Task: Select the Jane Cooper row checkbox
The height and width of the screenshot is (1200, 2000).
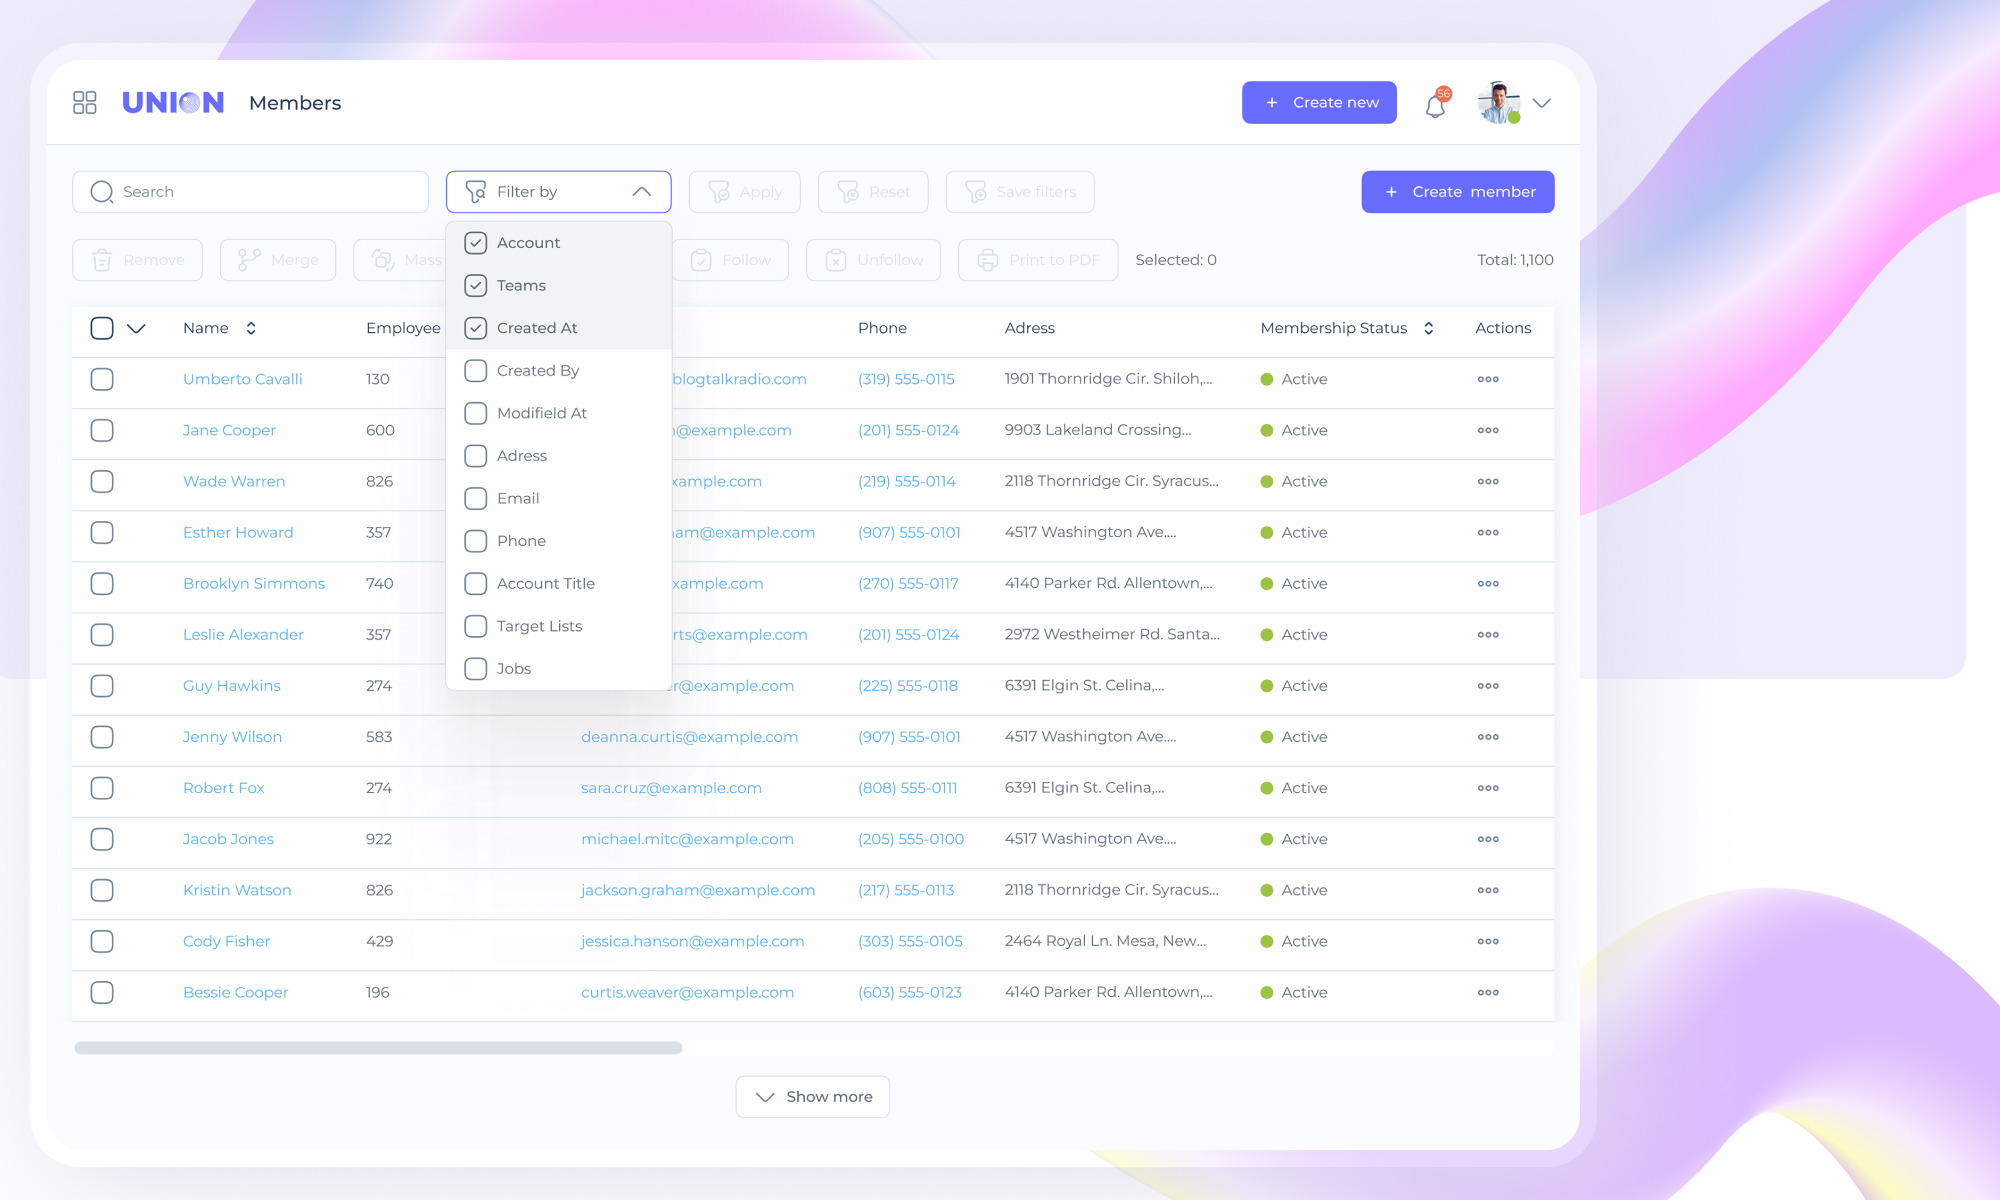Action: click(102, 430)
